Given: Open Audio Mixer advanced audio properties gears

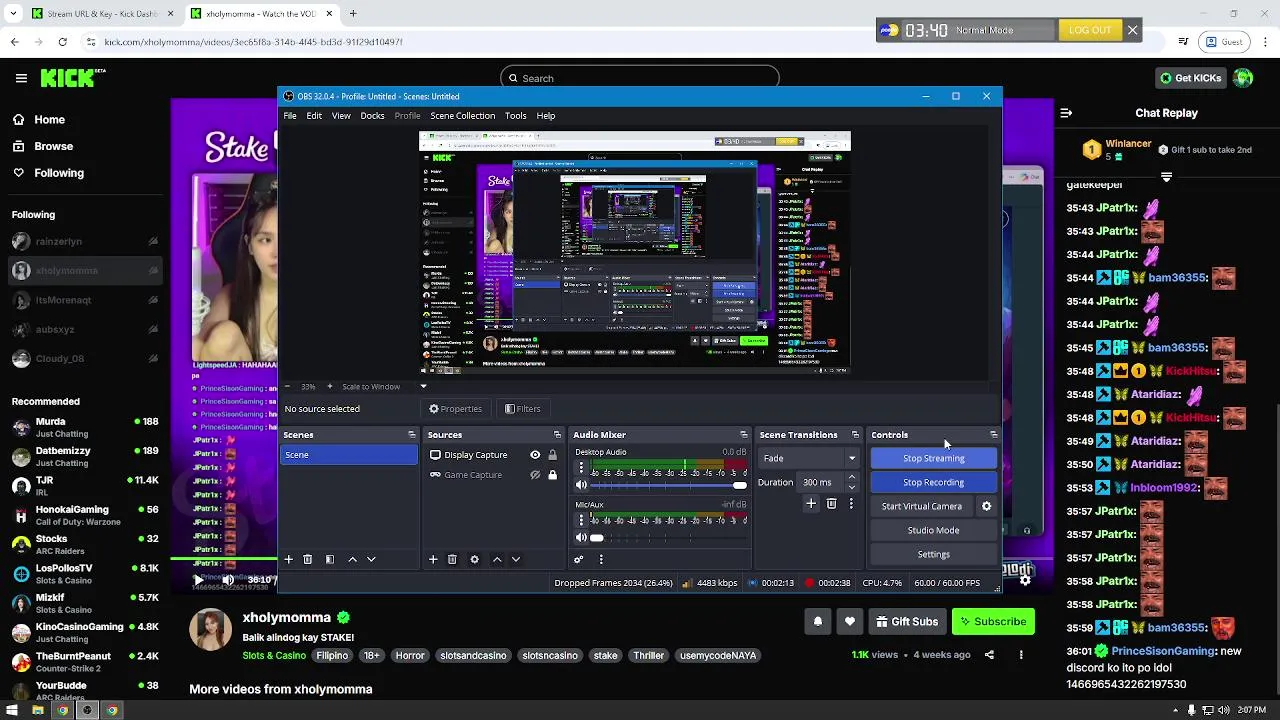Looking at the screenshot, I should coord(578,560).
